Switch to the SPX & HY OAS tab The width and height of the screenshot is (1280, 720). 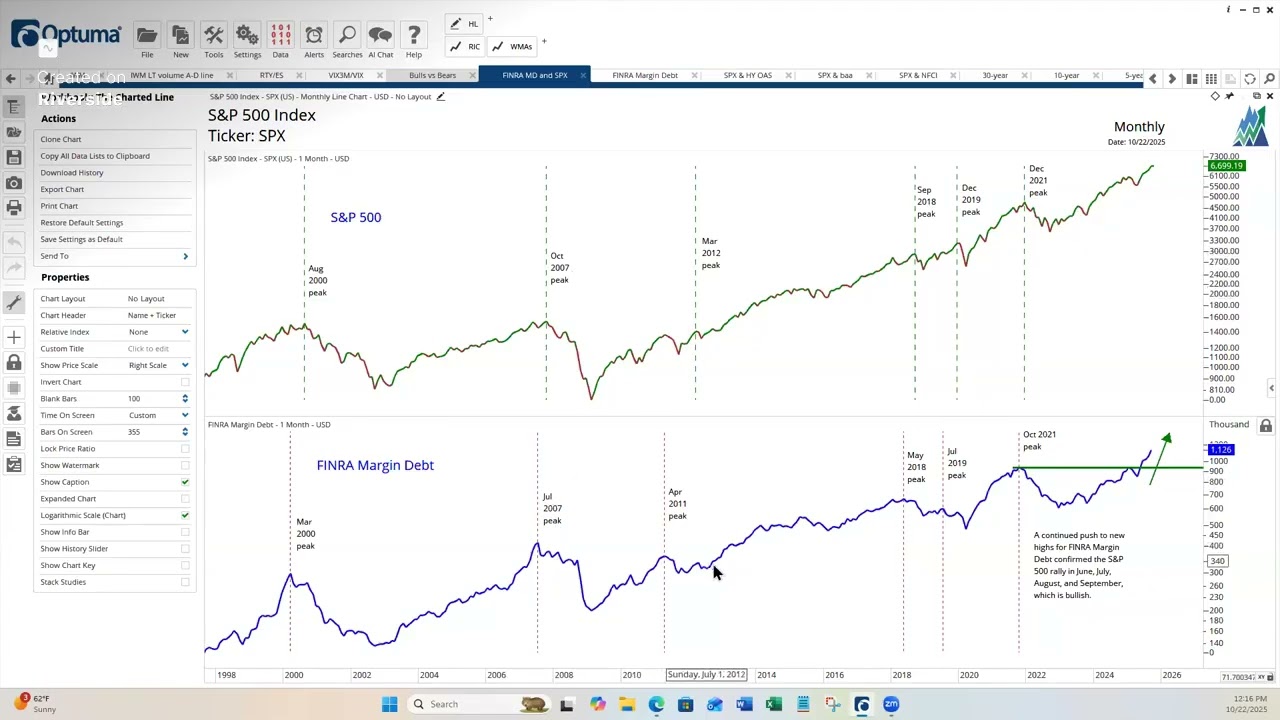(748, 75)
